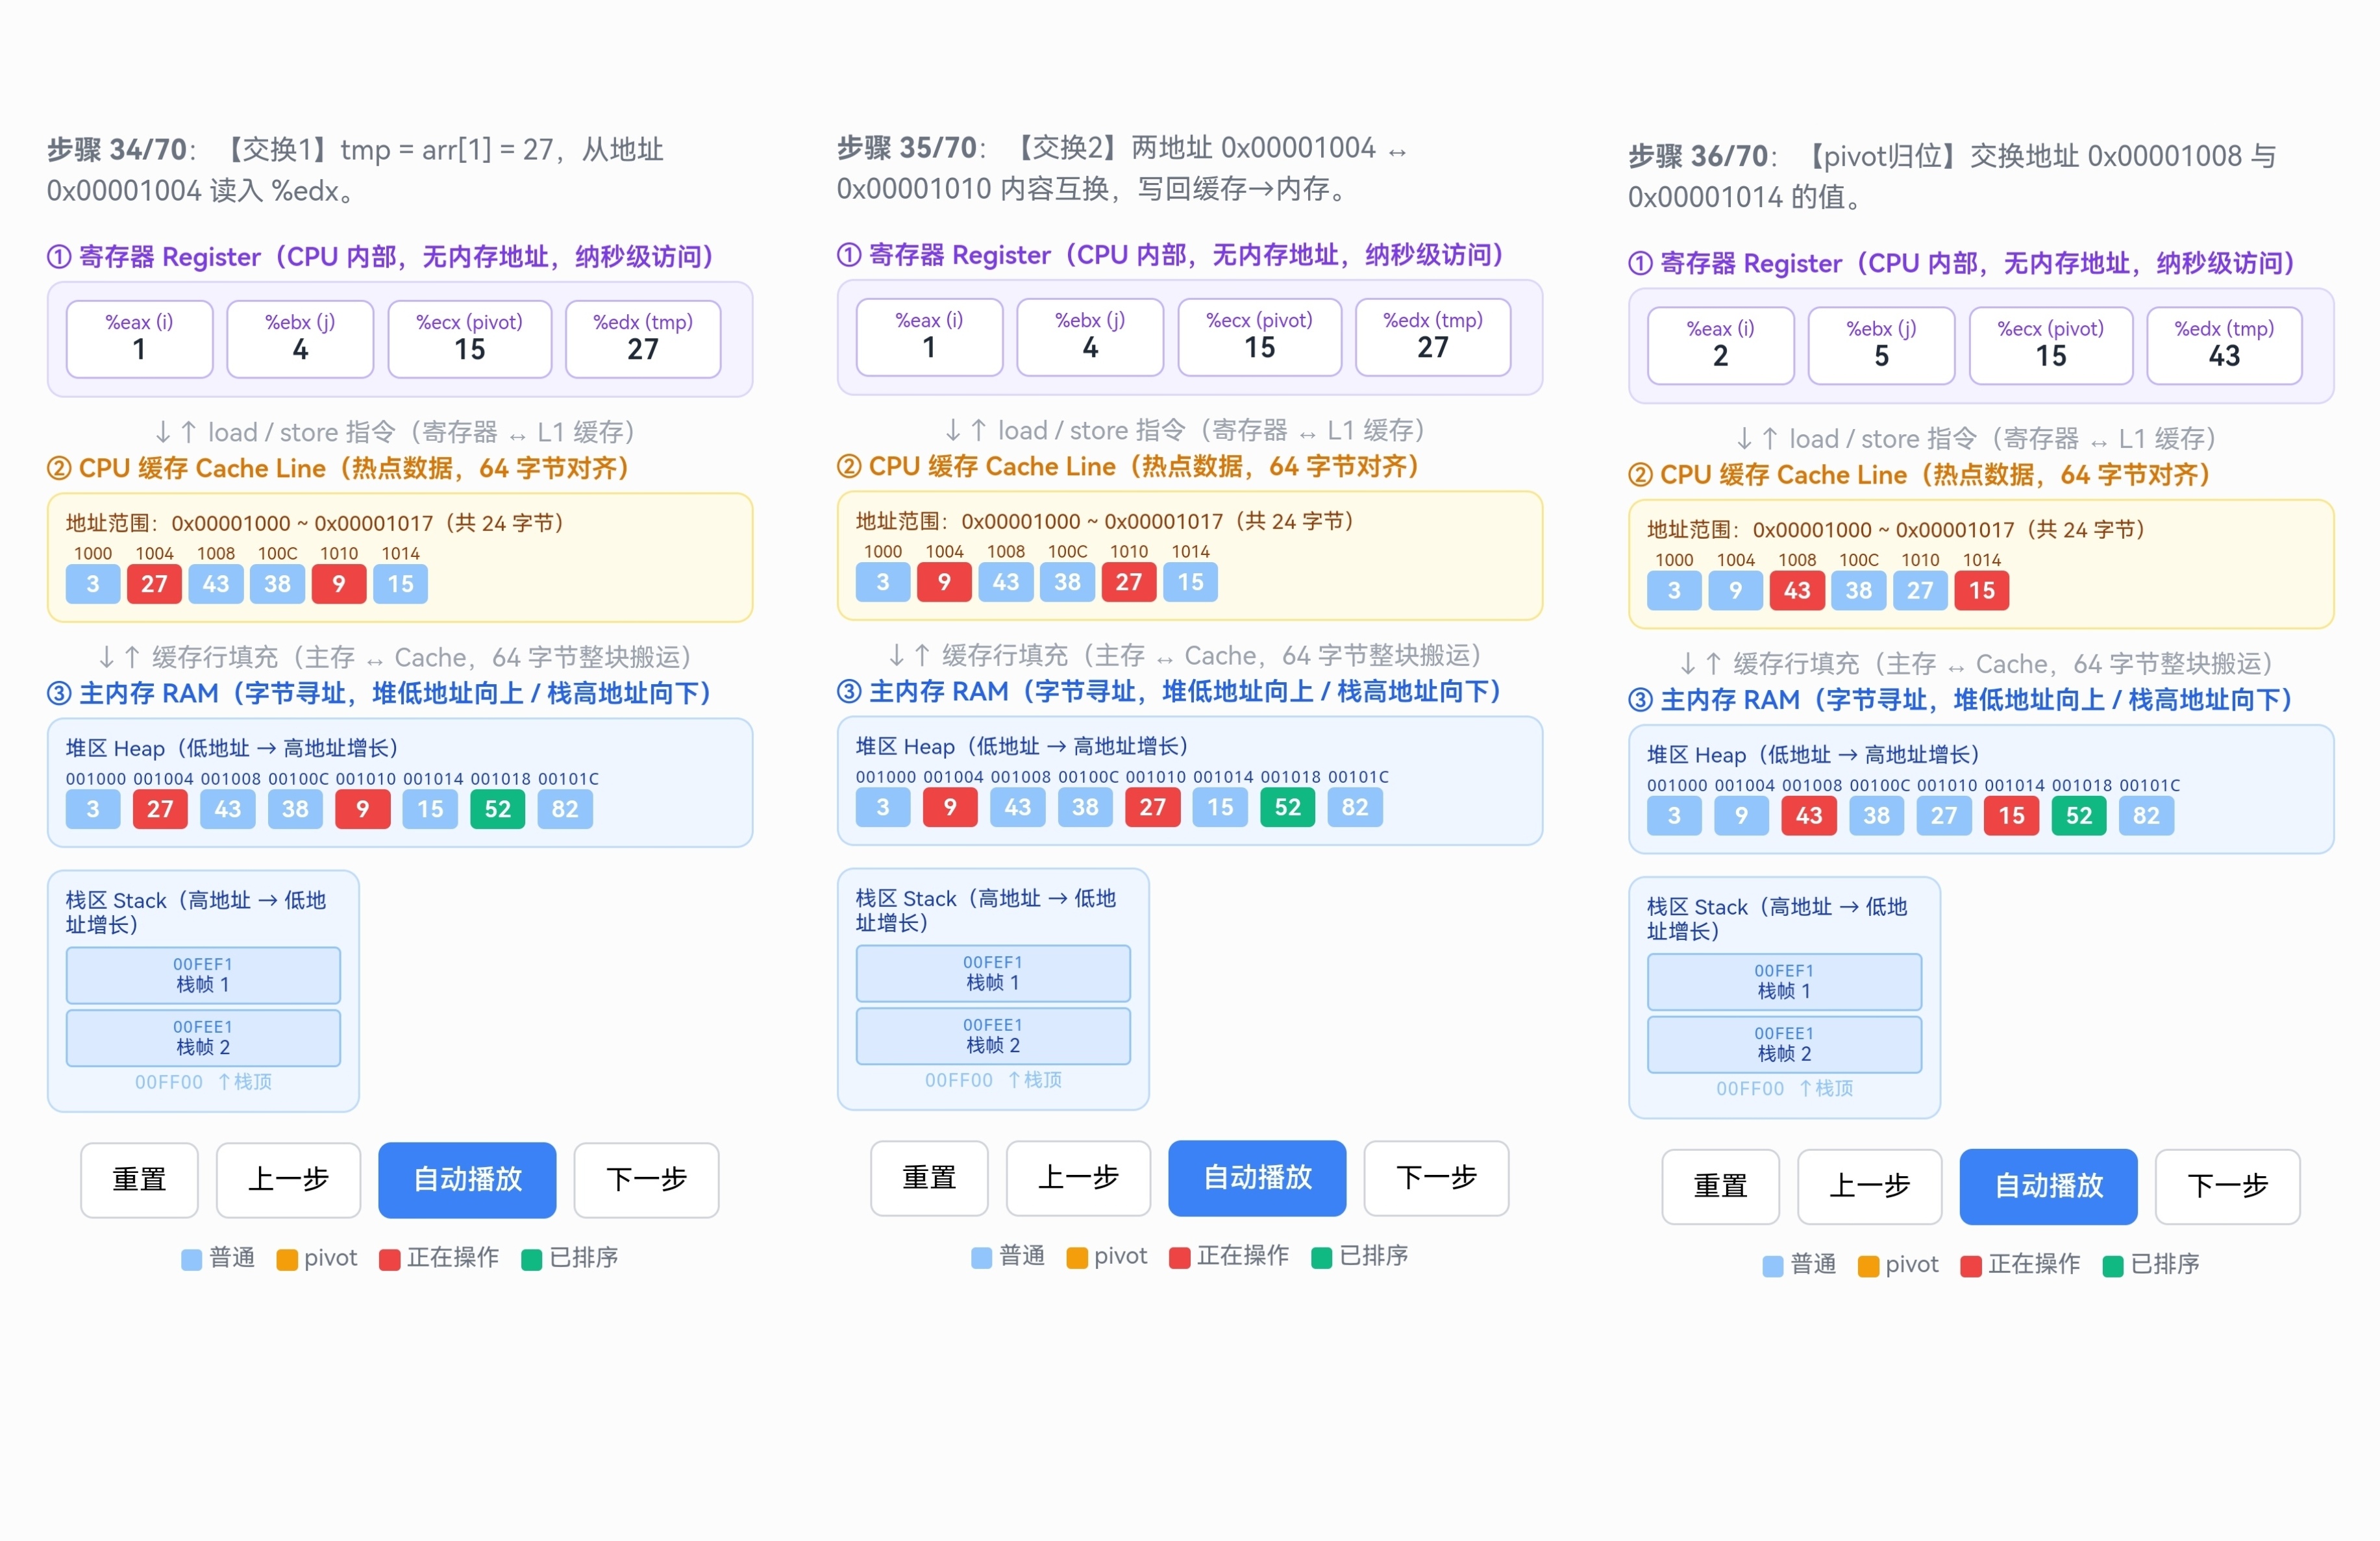Select %eax (i) register in step 34

(140, 339)
